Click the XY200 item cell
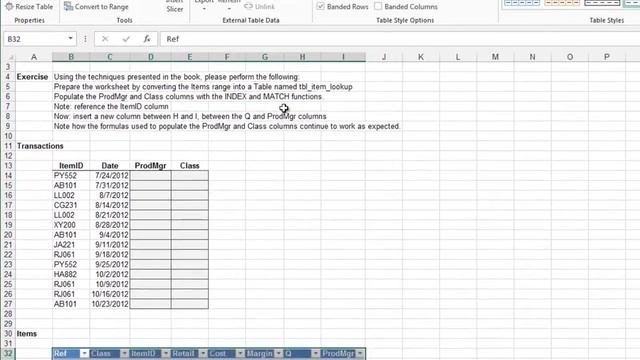Viewport: 640px width, 360px height. click(x=71, y=225)
